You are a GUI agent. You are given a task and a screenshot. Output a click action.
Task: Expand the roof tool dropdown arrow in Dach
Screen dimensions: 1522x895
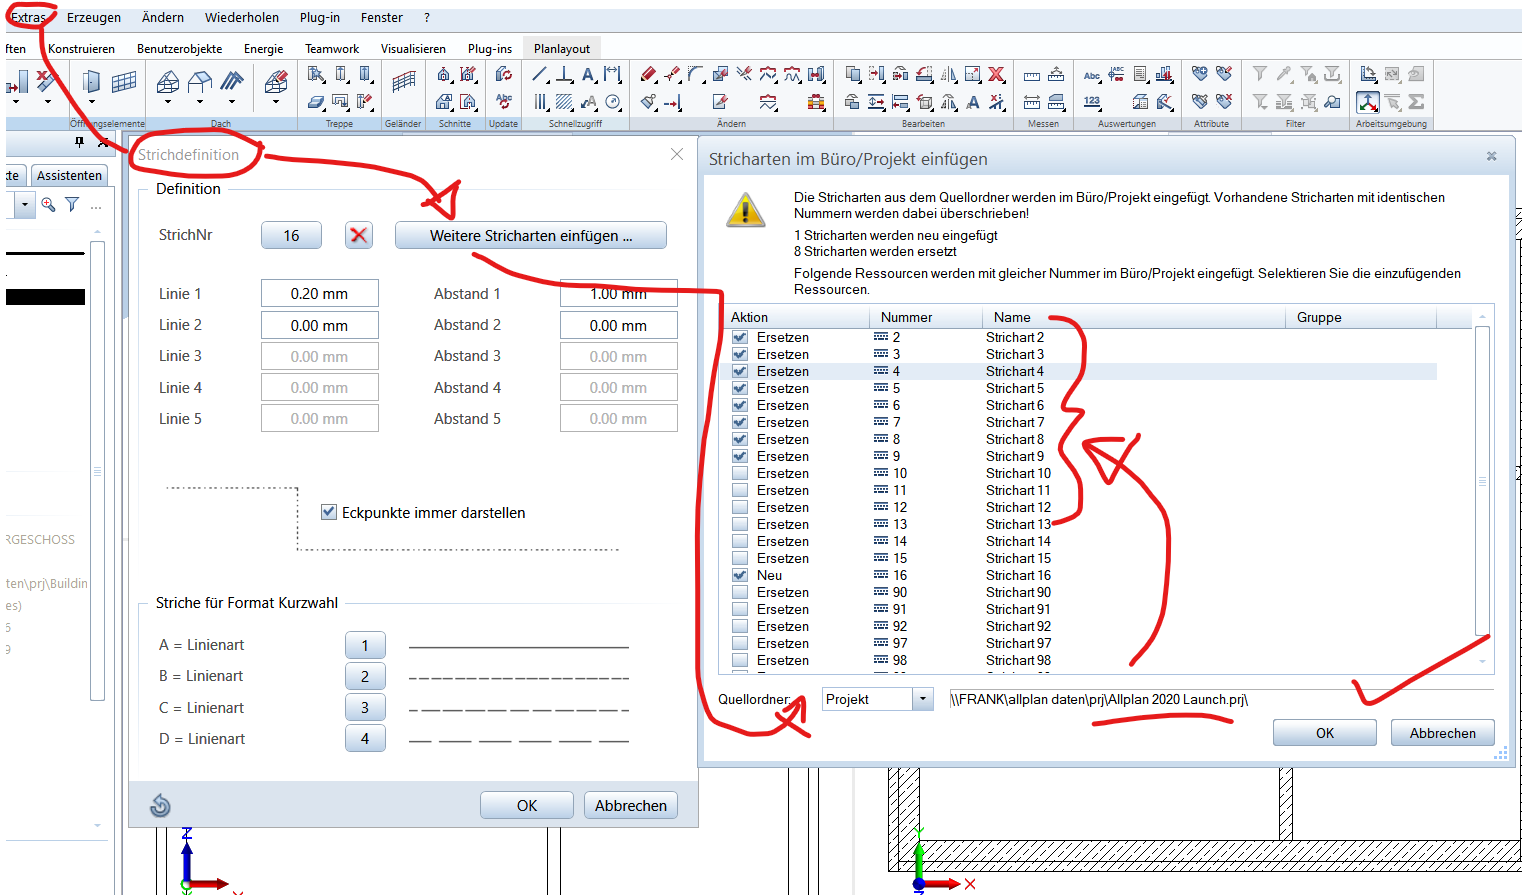click(168, 102)
